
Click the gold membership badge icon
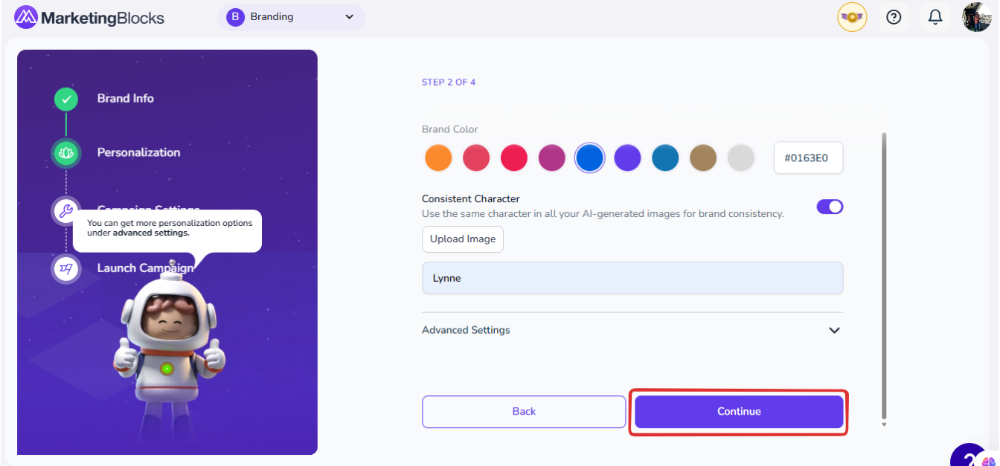852,17
